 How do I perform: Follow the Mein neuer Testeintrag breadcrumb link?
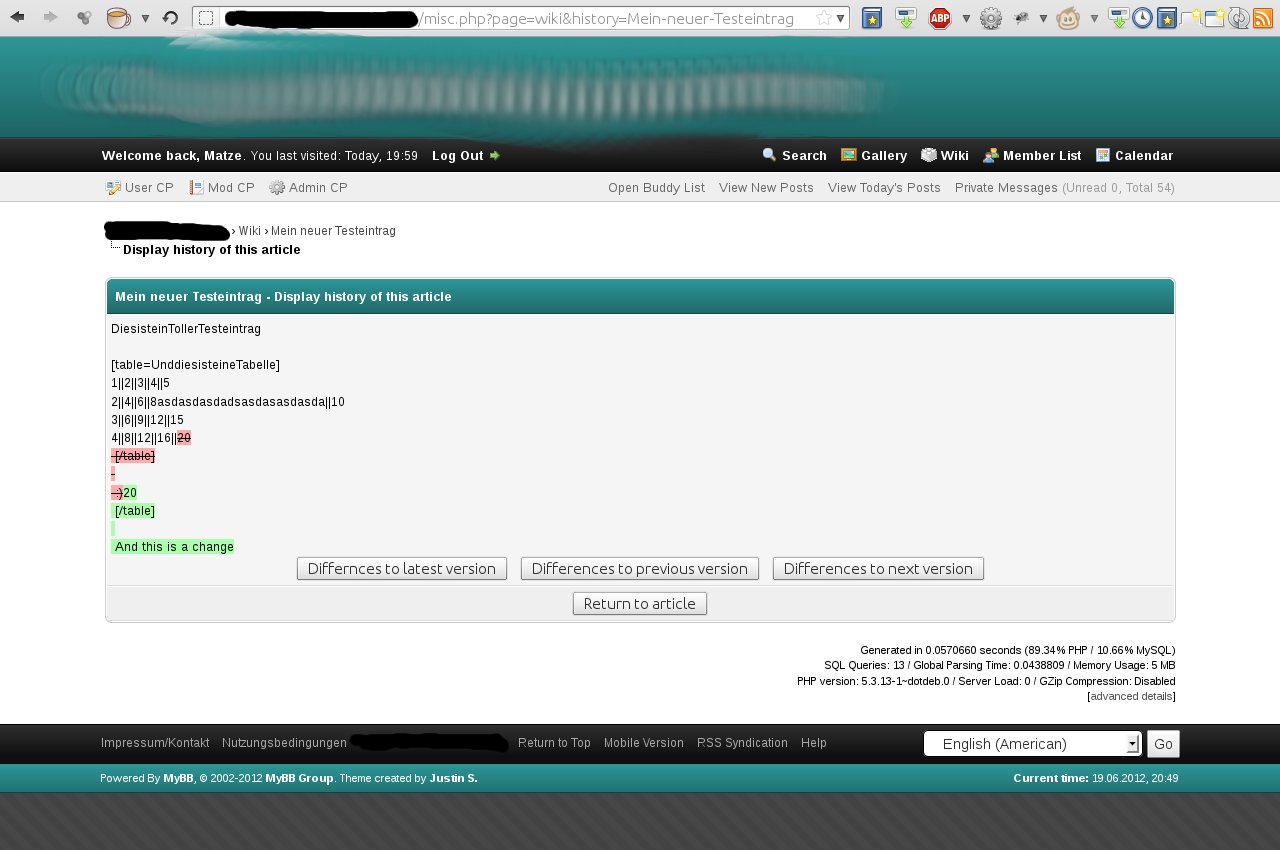pos(333,231)
